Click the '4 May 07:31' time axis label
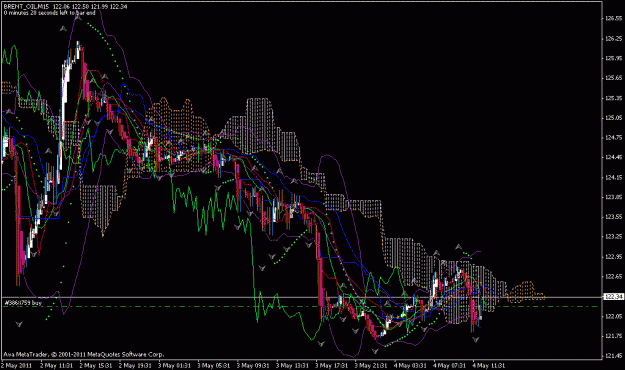Image resolution: width=625 pixels, height=370 pixels. 450,365
